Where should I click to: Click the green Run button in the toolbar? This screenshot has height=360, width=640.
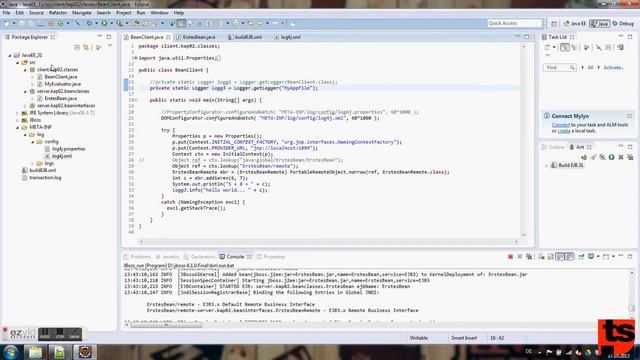[x=104, y=23]
